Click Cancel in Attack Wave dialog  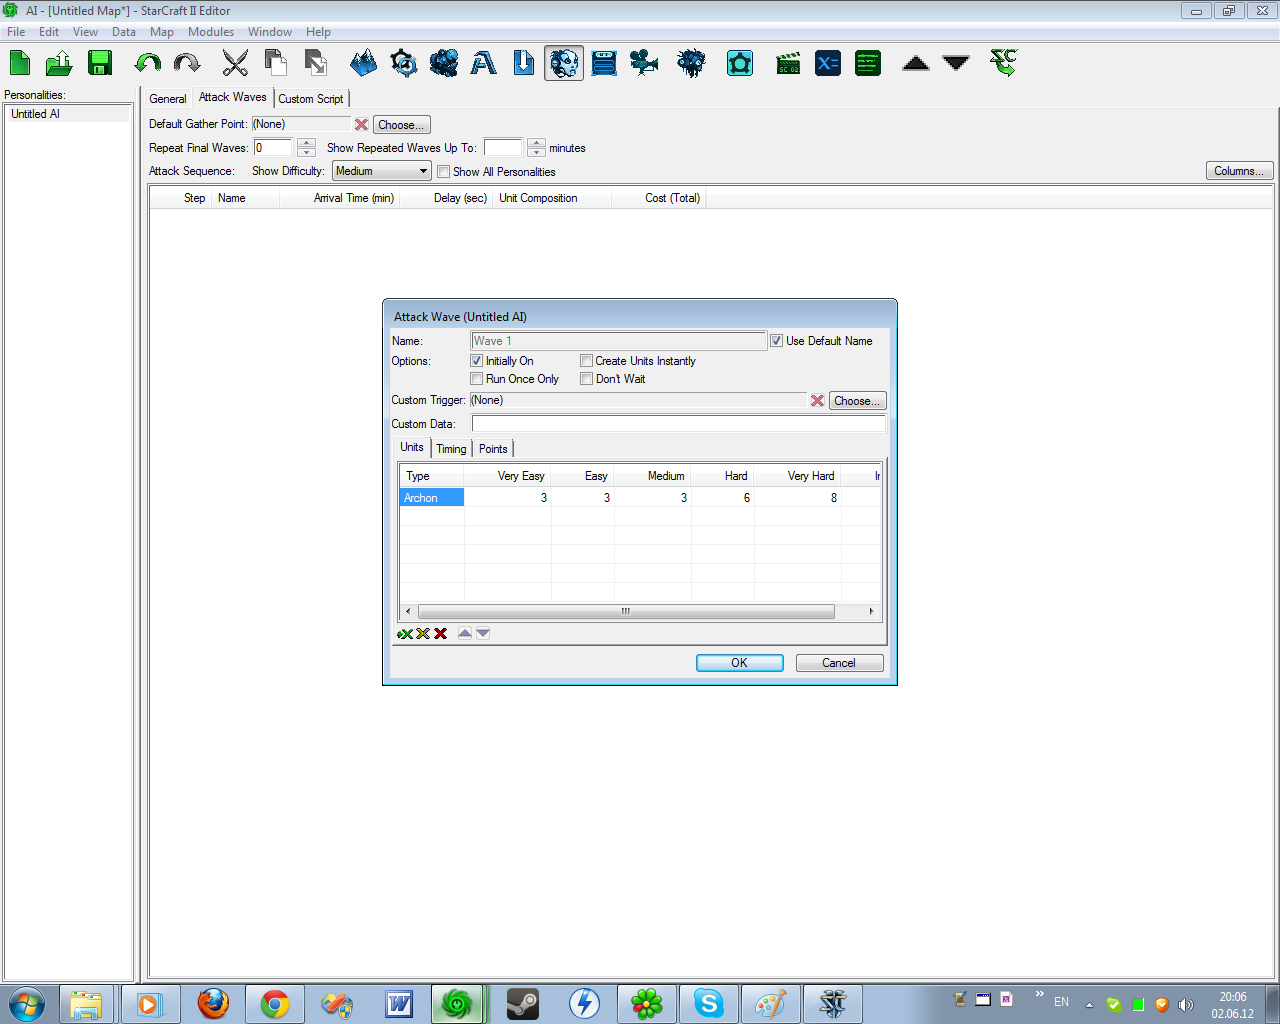[839, 663]
